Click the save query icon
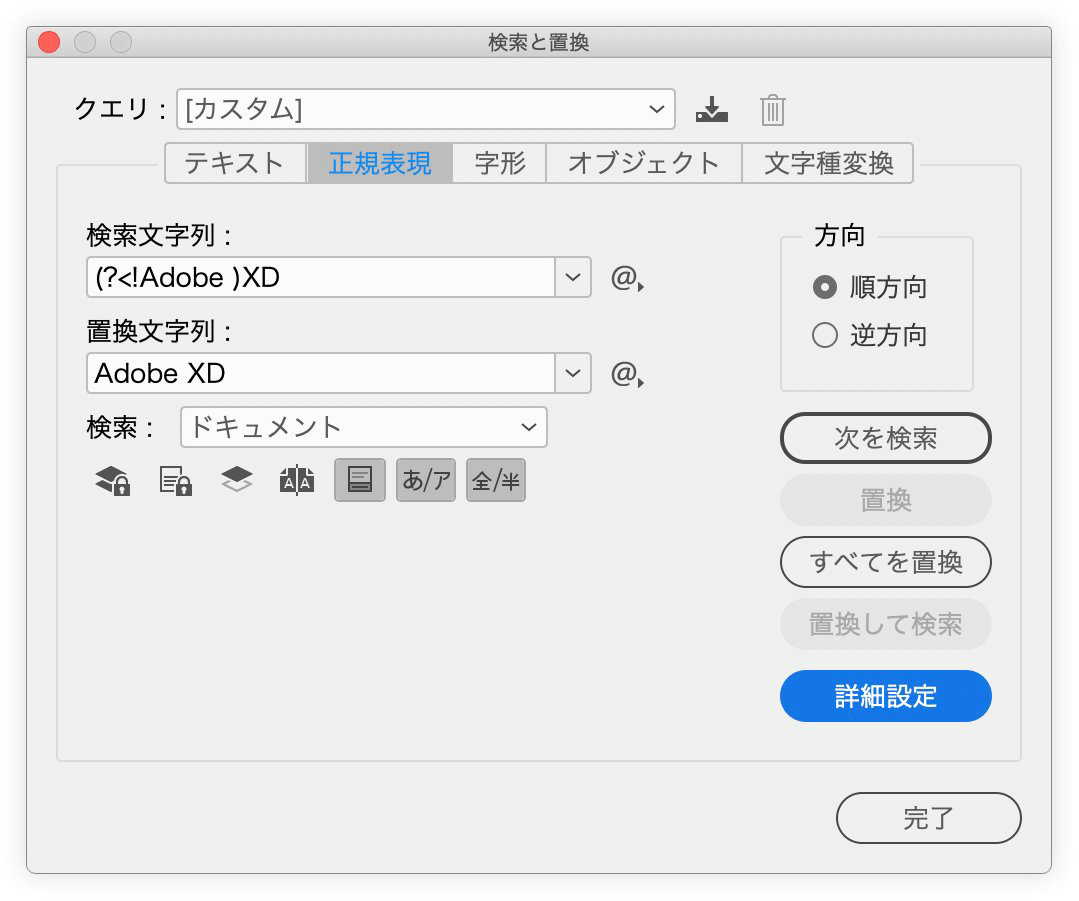This screenshot has width=1079, height=901. (x=712, y=109)
